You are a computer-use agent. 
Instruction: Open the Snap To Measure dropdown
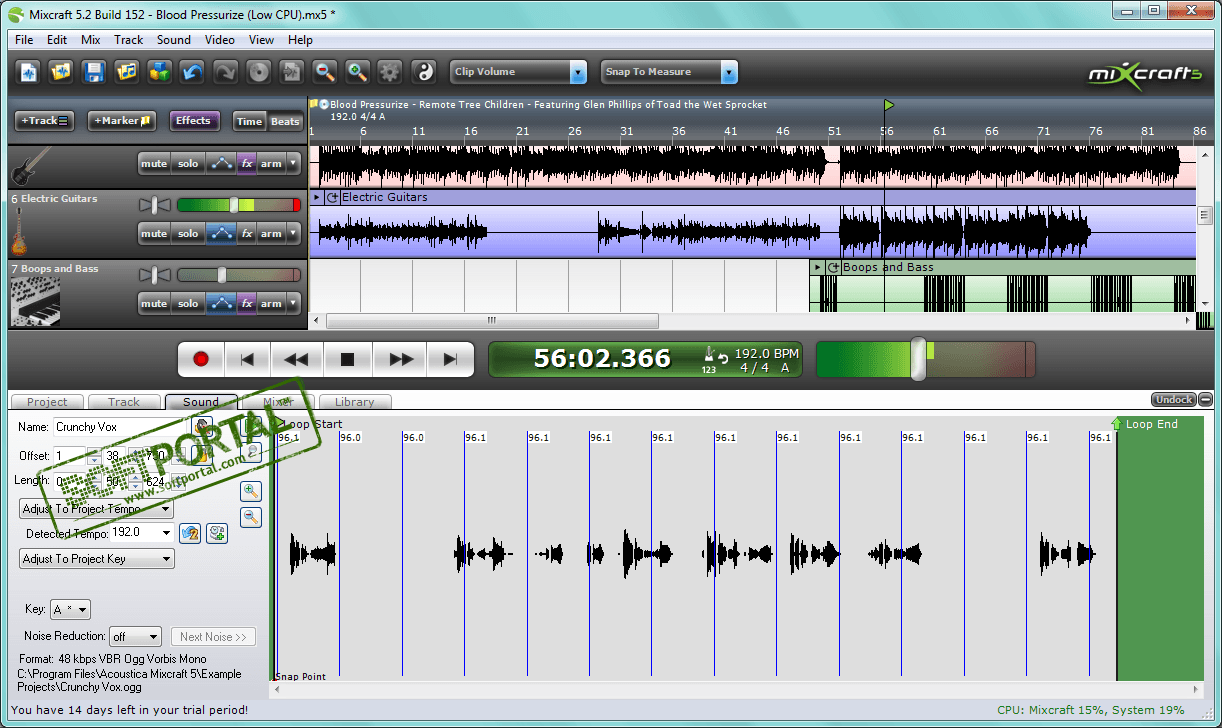coord(729,72)
